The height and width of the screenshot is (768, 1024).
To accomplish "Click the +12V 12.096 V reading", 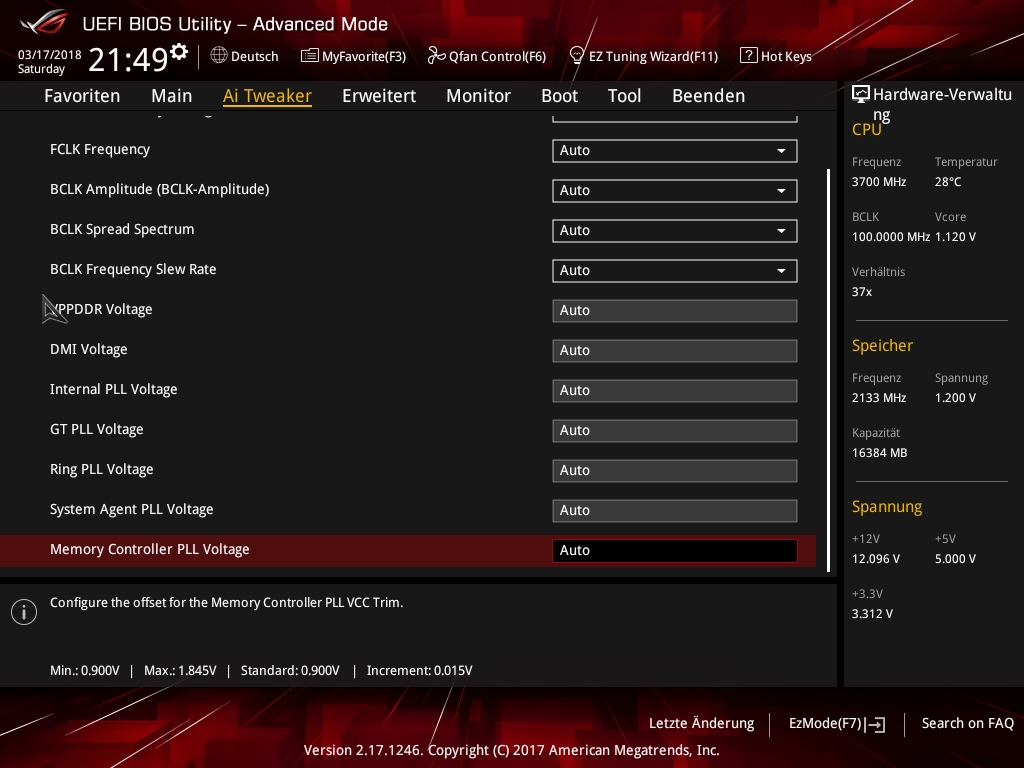I will [875, 558].
